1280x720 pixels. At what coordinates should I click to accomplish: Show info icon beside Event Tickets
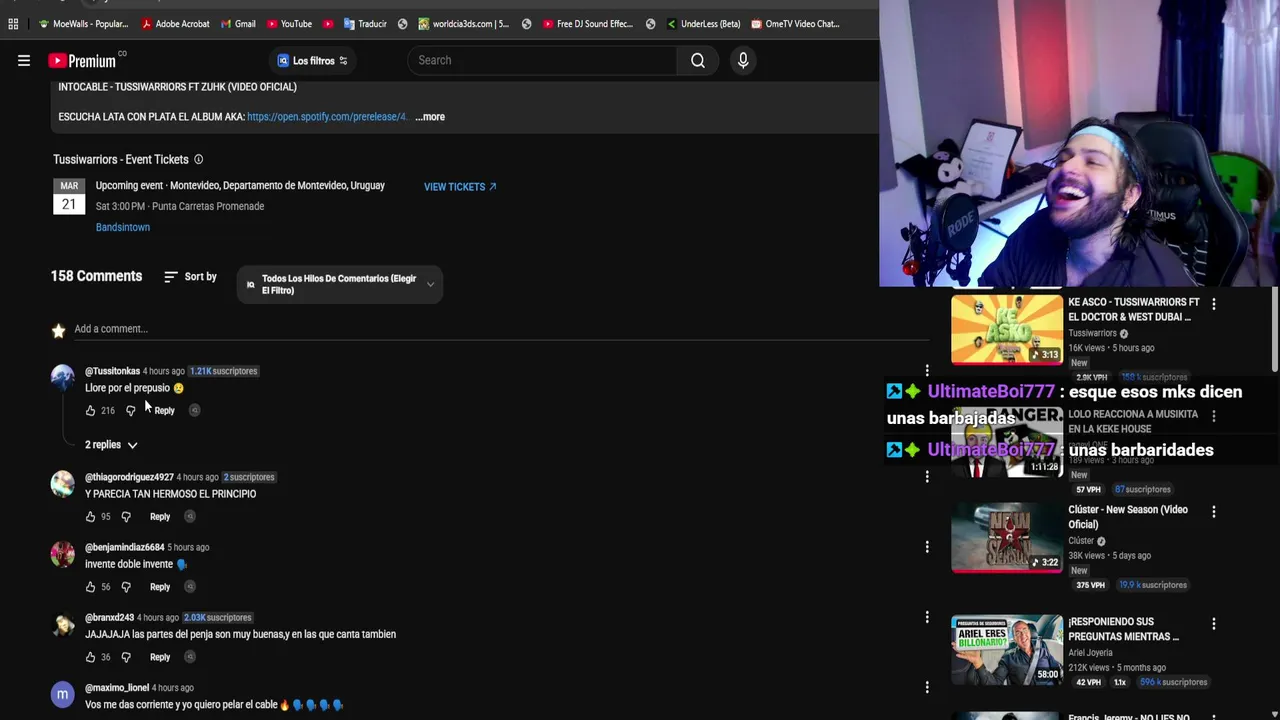(x=198, y=160)
